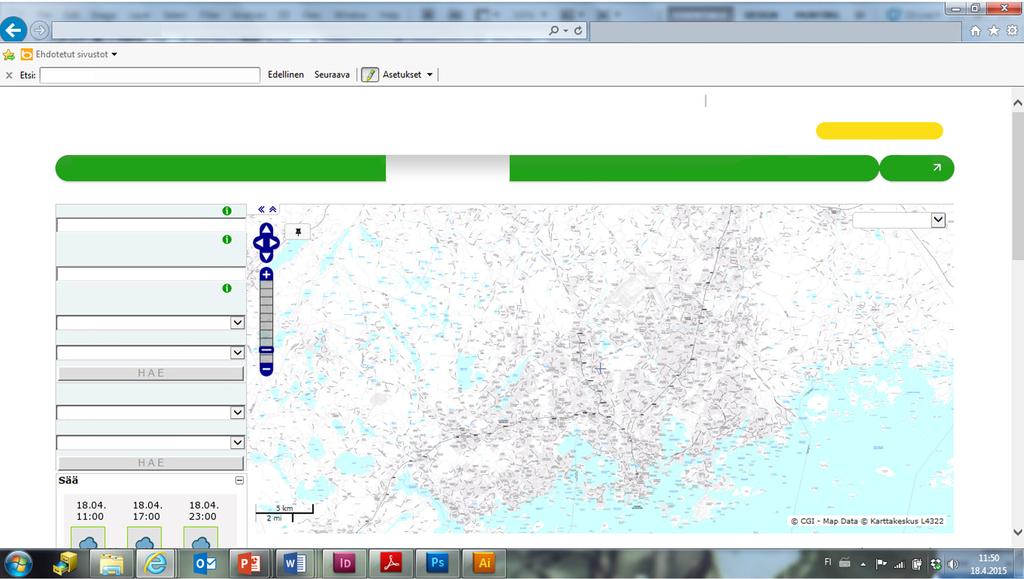
Task: Zoom out with the map minus button
Action: (266, 369)
